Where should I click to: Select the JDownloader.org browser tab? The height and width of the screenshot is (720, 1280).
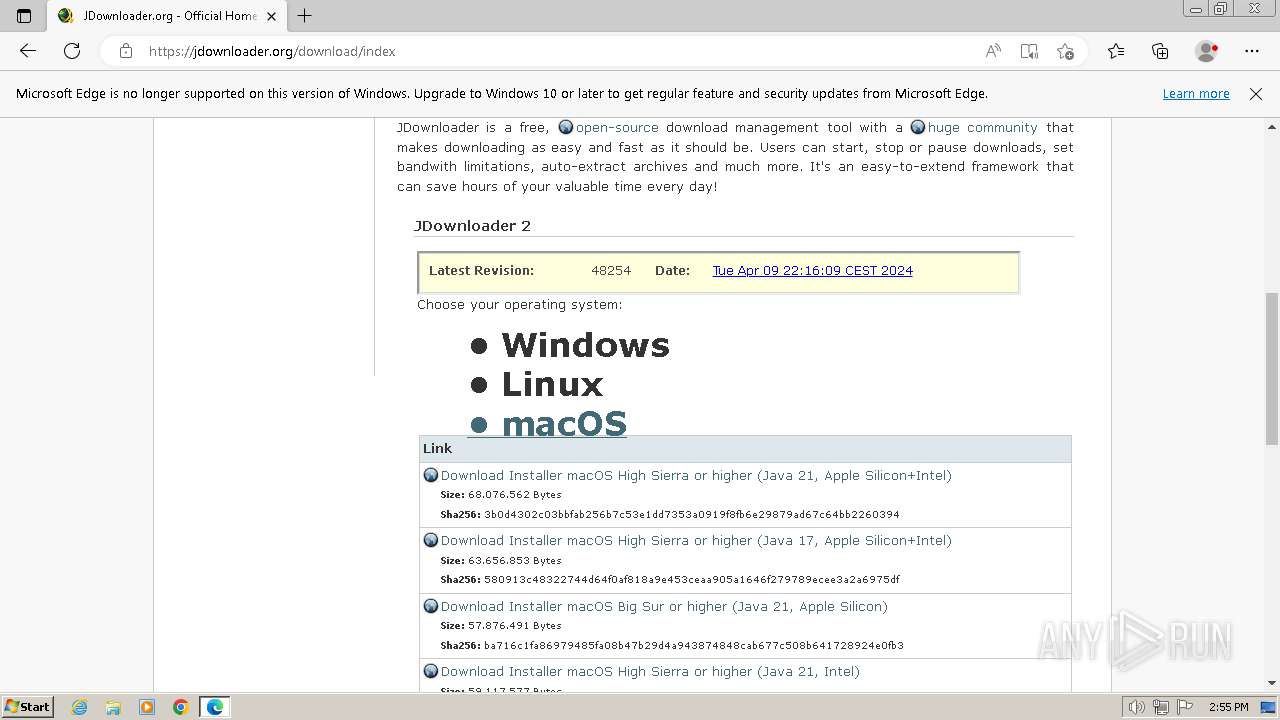pos(168,16)
